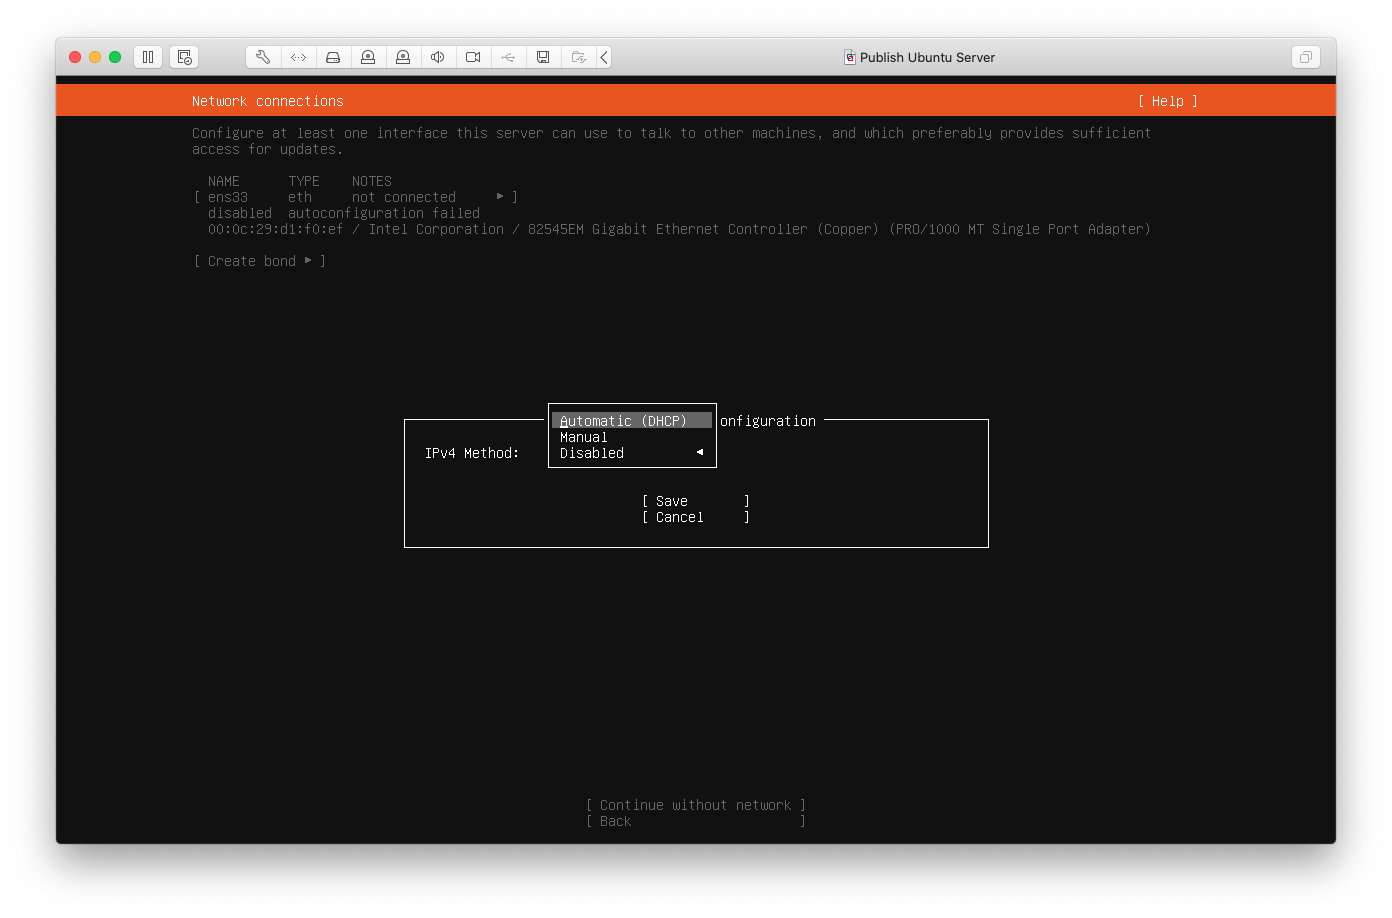The width and height of the screenshot is (1392, 918).
Task: Click the windowed mode button top-right
Action: point(1305,57)
